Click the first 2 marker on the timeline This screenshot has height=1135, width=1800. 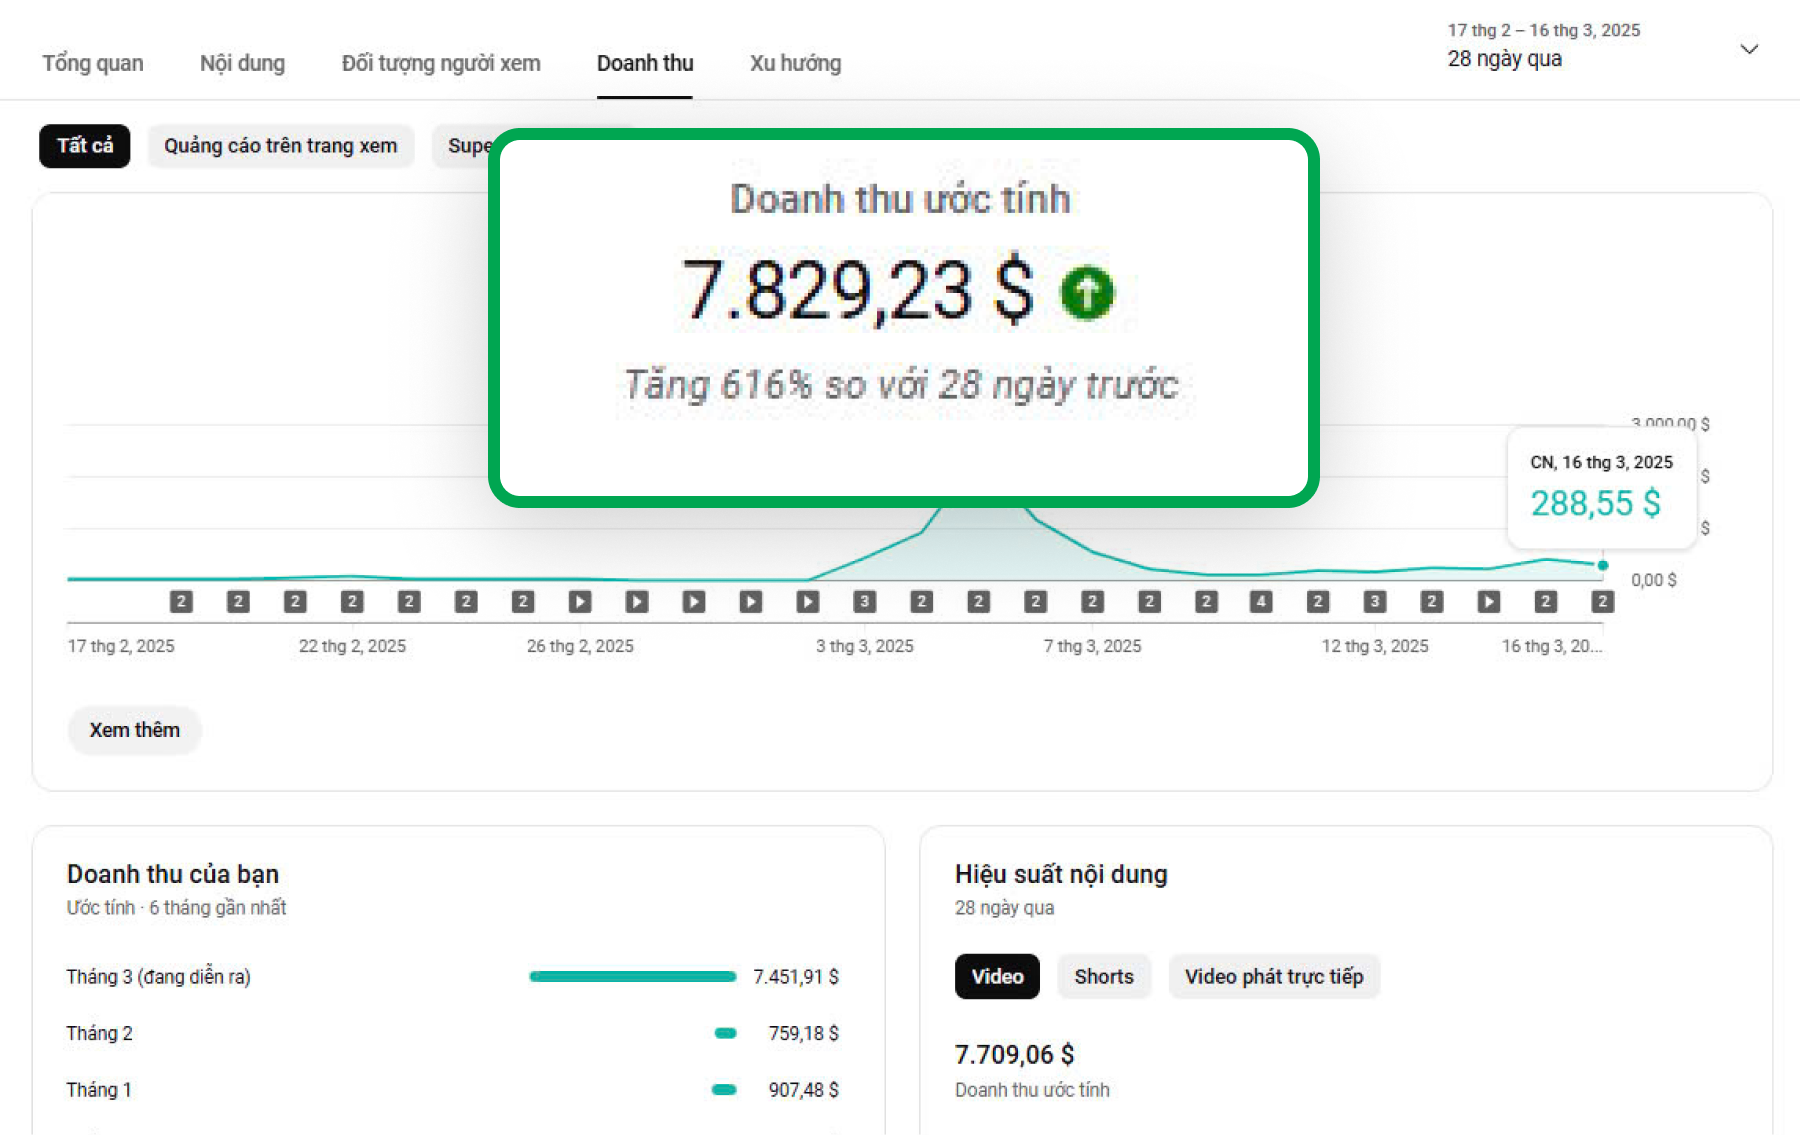click(181, 601)
